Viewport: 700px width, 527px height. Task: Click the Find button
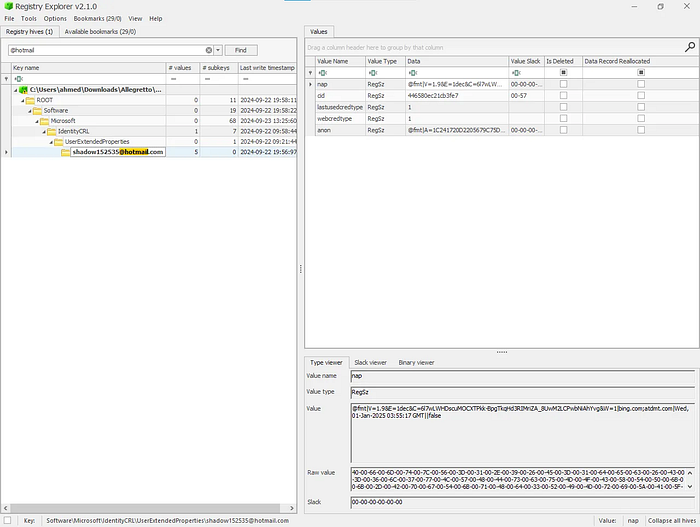pyautogui.click(x=241, y=50)
